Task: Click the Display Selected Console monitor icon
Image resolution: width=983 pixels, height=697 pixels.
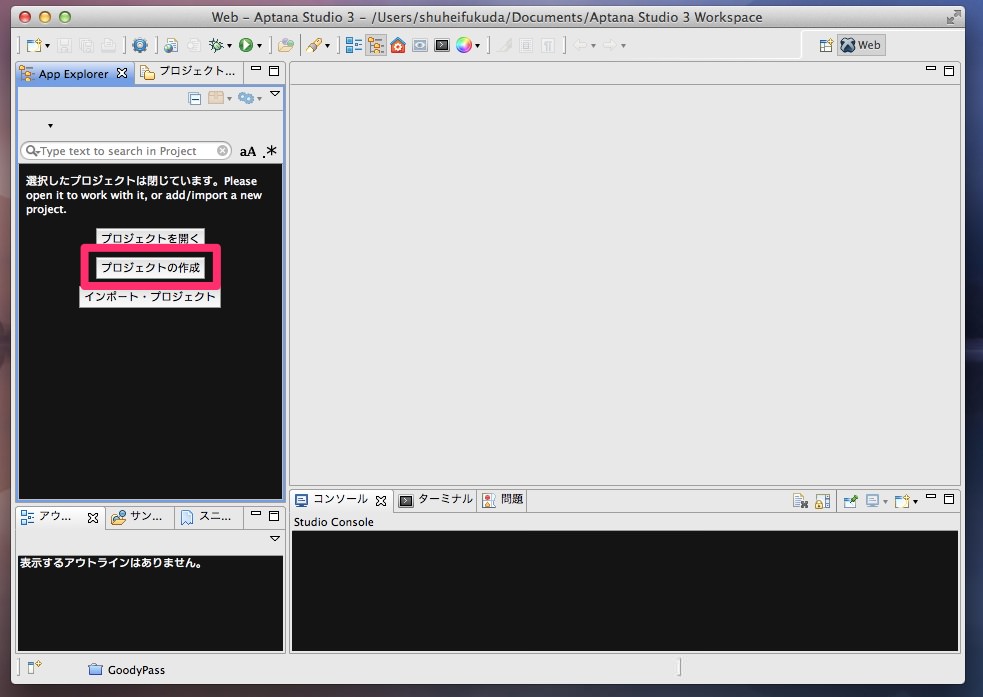Action: pyautogui.click(x=872, y=501)
